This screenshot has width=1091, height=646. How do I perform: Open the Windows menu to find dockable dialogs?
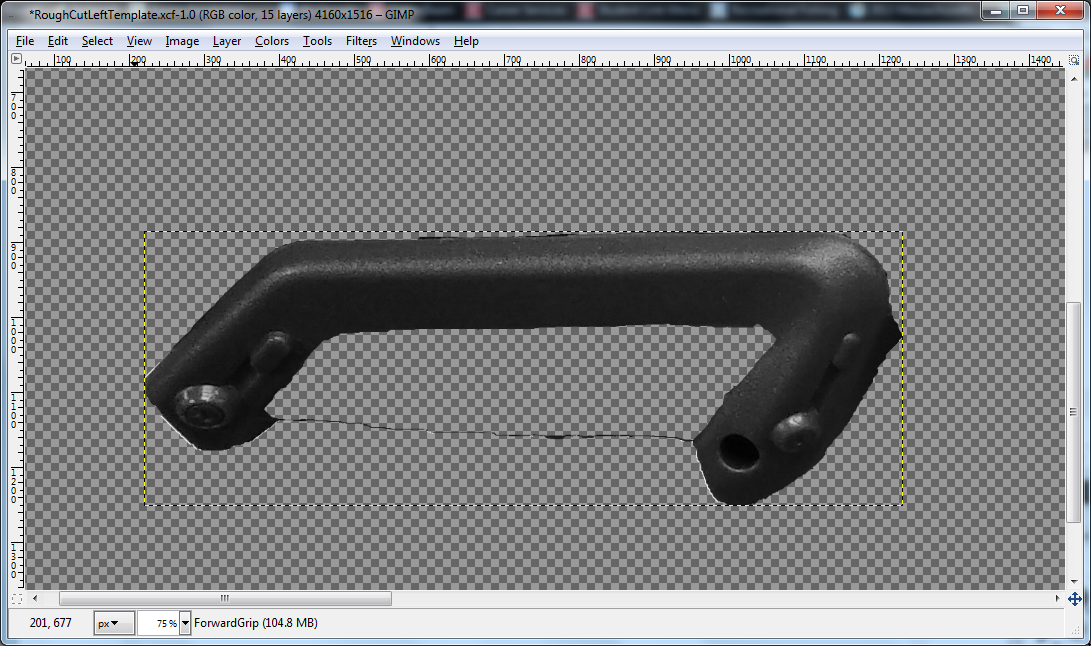coord(415,41)
